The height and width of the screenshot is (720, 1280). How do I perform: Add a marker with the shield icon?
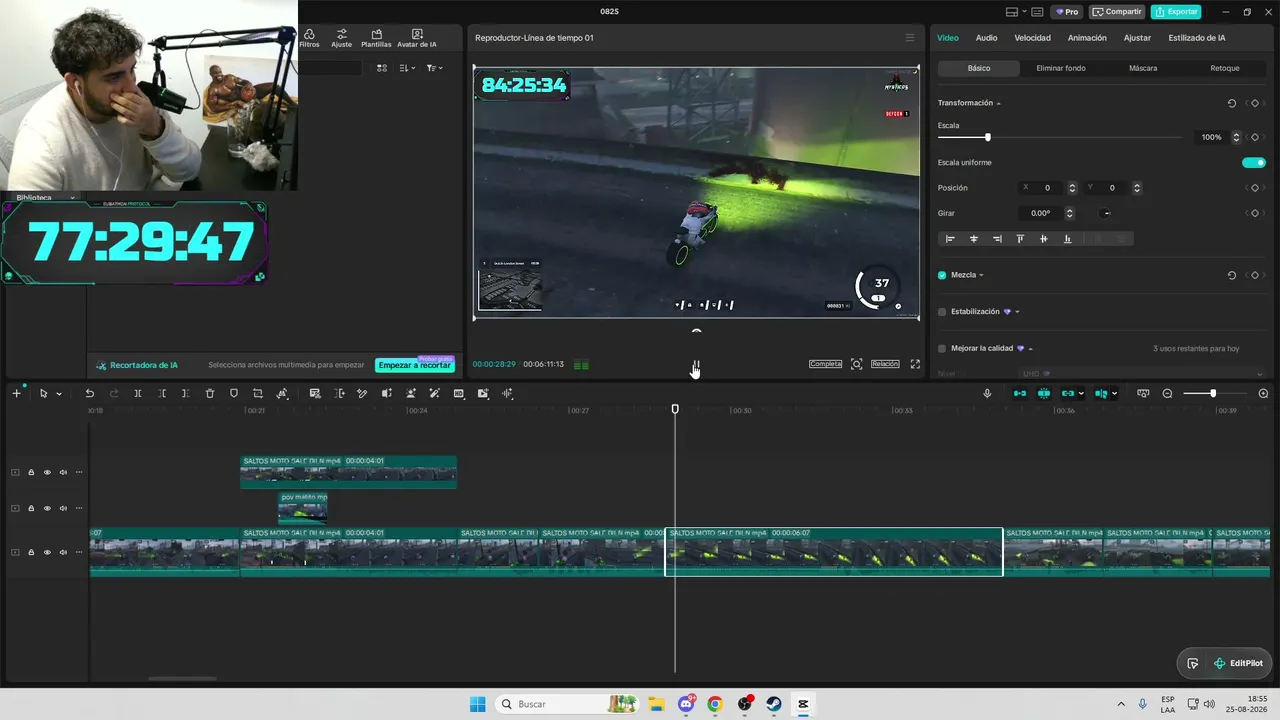[x=234, y=394]
